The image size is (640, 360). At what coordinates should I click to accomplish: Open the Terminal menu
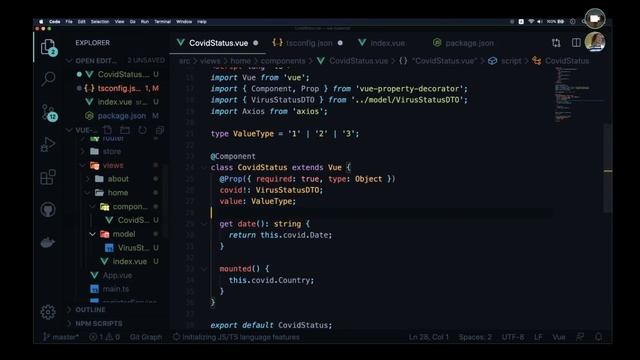(x=162, y=22)
